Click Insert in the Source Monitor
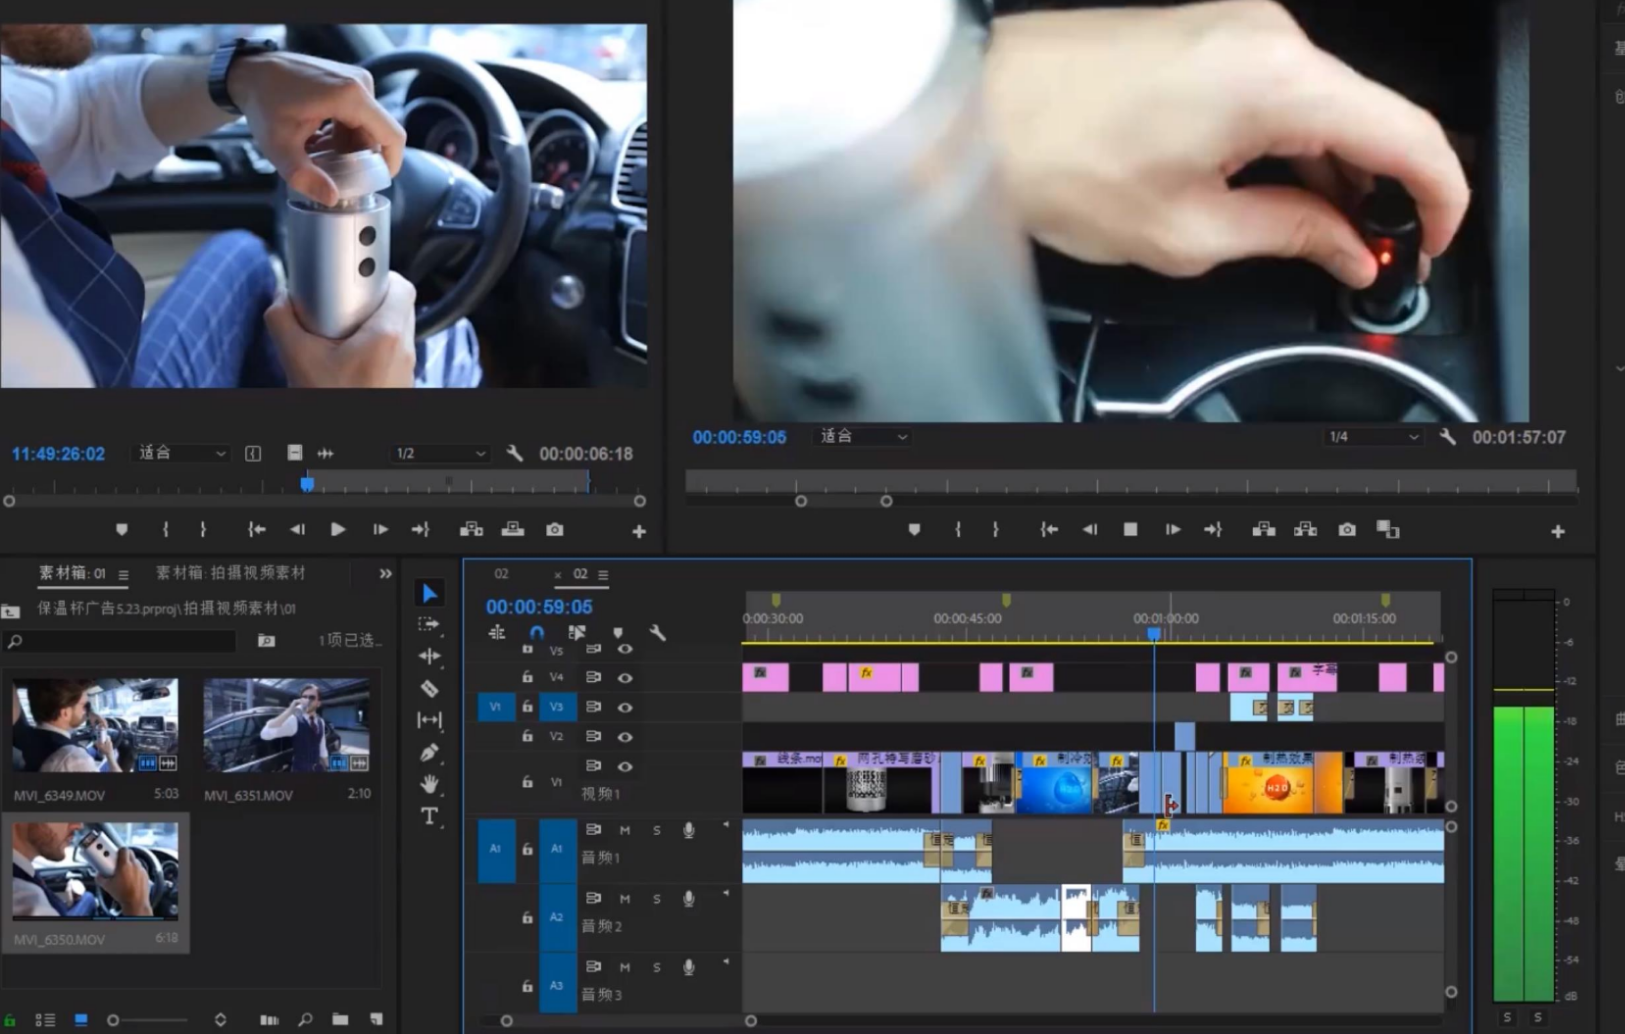Image resolution: width=1625 pixels, height=1034 pixels. [x=471, y=529]
